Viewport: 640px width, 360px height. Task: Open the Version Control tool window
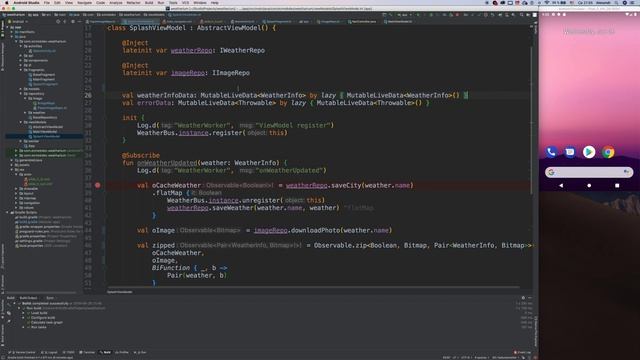22,352
